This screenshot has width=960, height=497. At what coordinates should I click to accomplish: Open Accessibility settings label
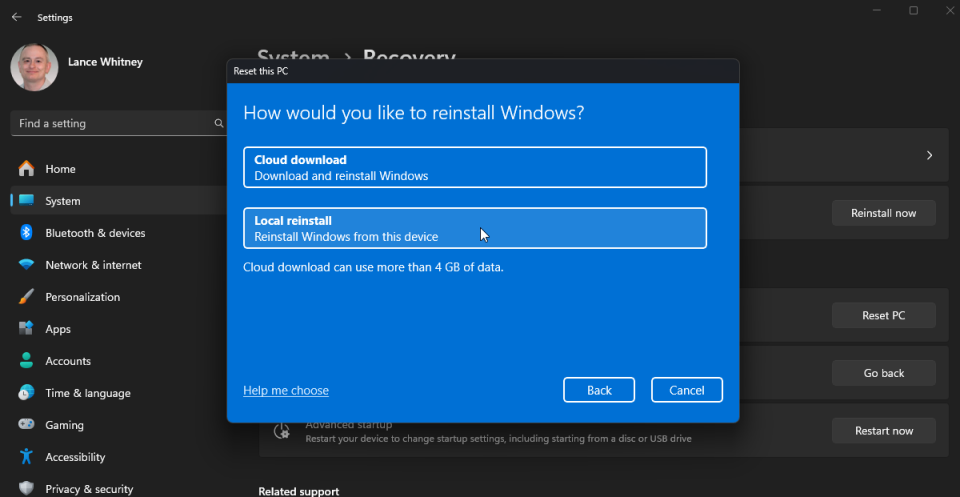(x=75, y=457)
